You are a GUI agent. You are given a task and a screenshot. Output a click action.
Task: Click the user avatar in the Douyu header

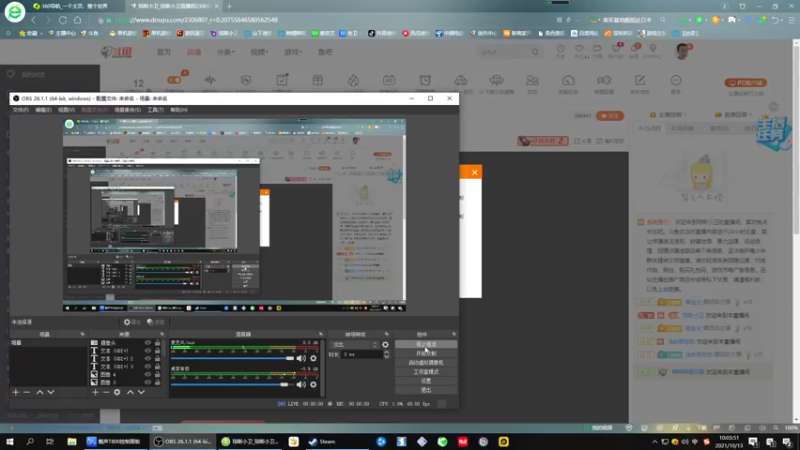point(682,51)
